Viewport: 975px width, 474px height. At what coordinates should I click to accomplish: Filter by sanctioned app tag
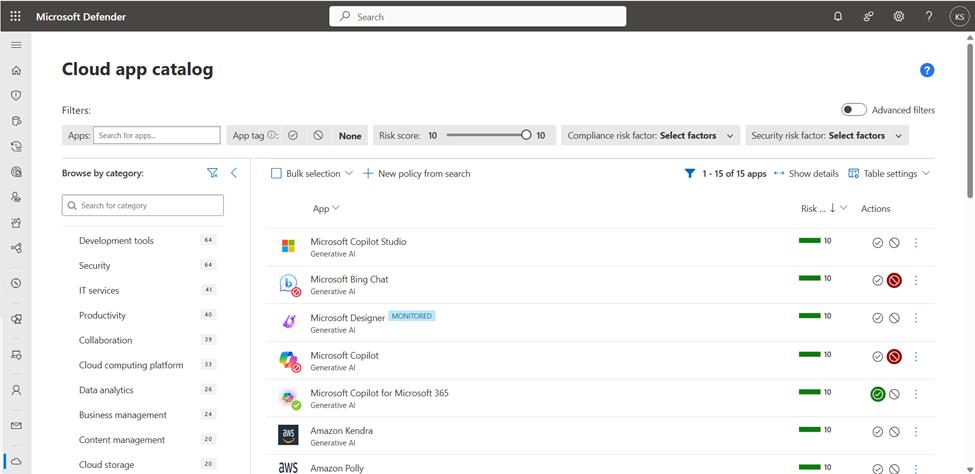tap(293, 135)
